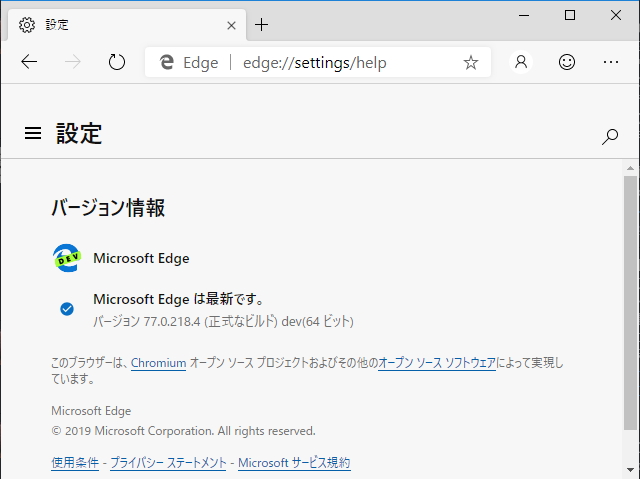Open a new tab with the plus button

(x=261, y=25)
